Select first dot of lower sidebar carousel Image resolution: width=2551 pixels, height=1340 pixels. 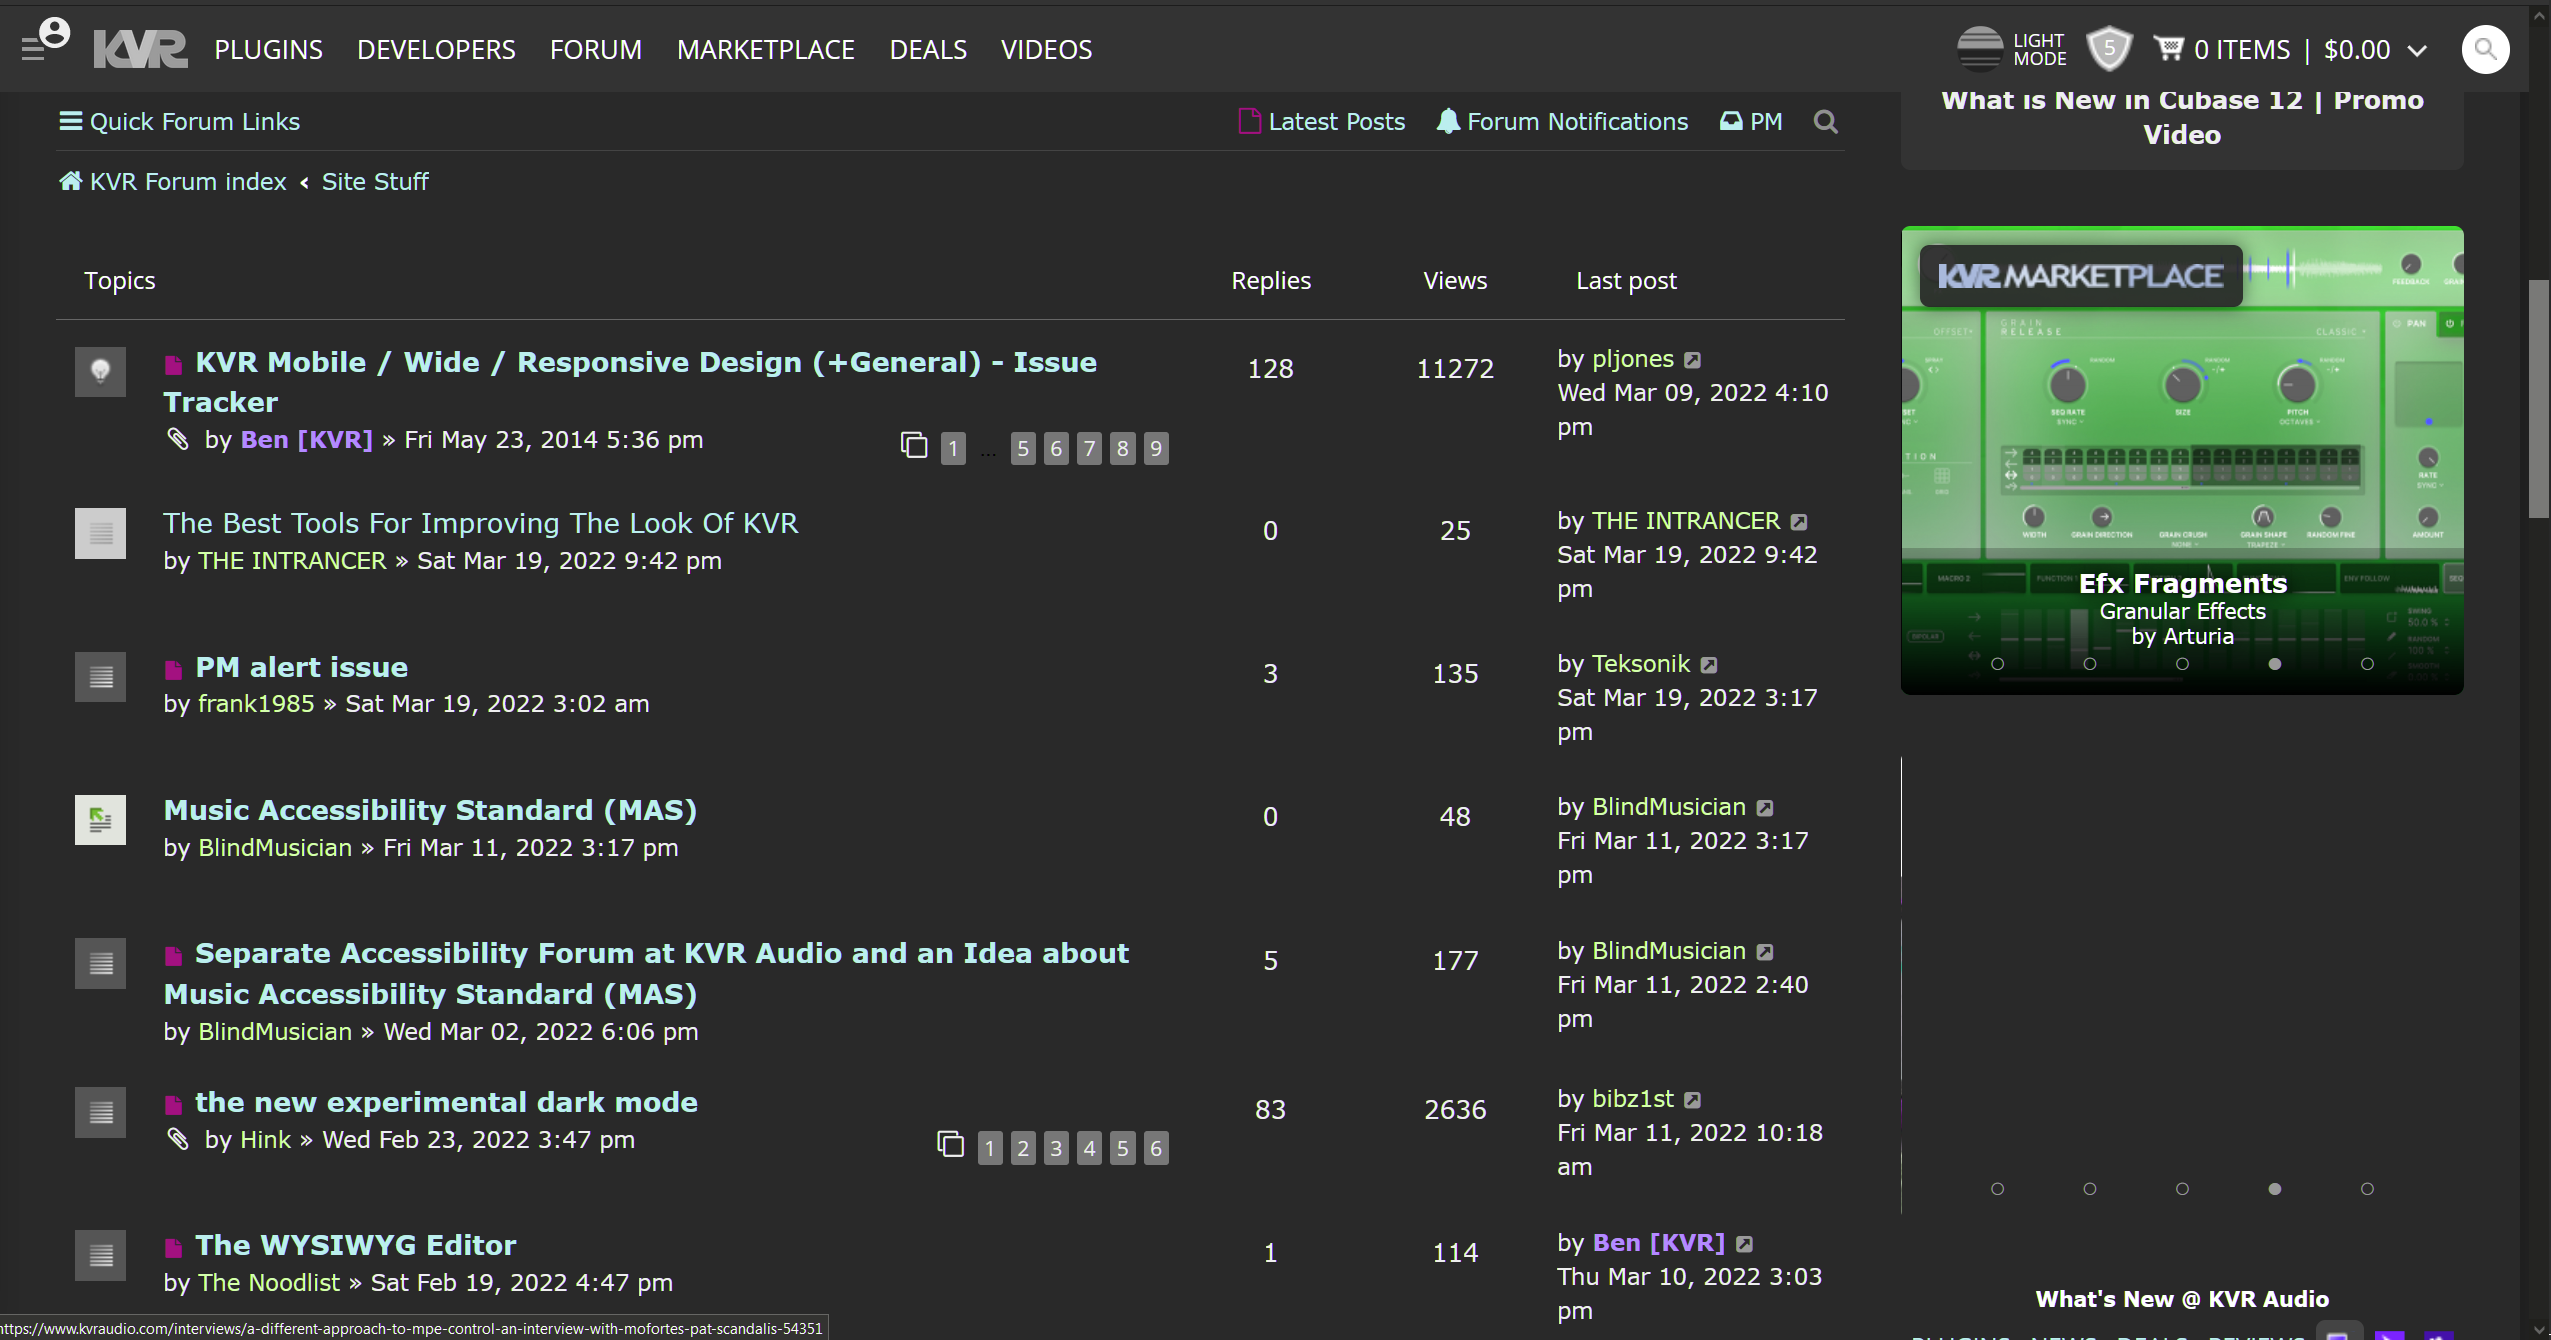tap(1997, 1189)
